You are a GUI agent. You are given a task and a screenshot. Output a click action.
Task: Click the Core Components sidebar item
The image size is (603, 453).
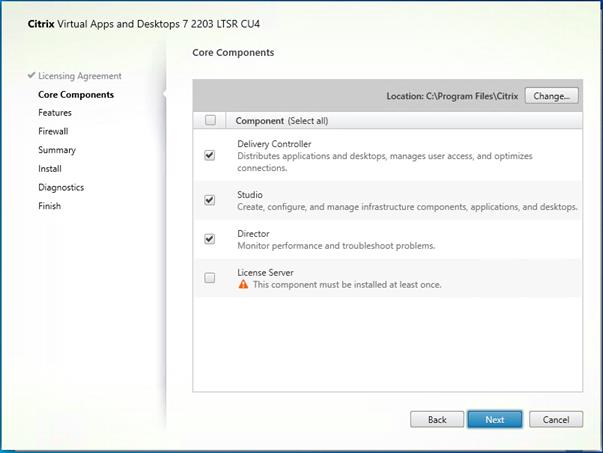pos(76,95)
